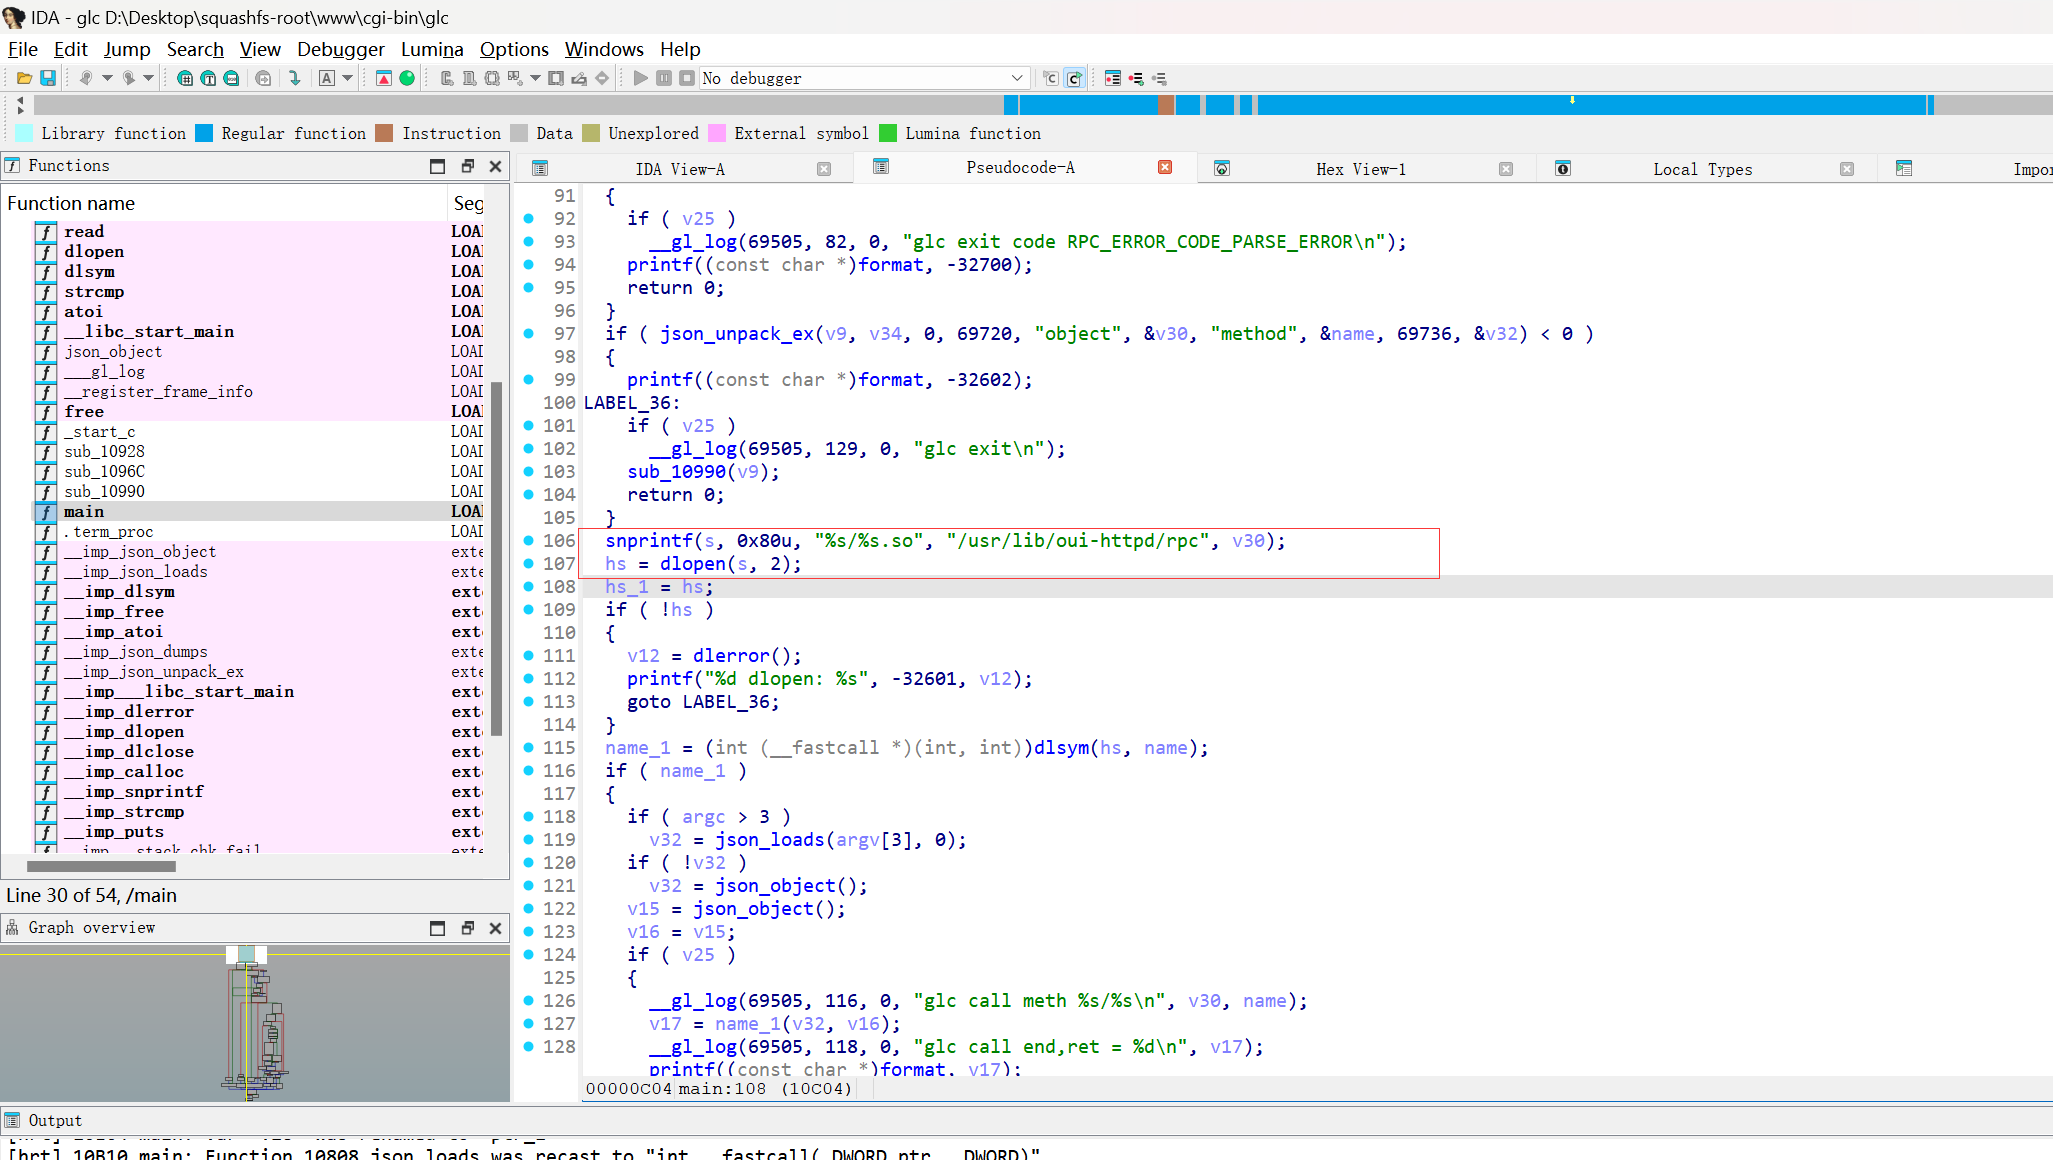The image size is (2053, 1160).
Task: Switch to the Hex View-1 tab
Action: (1361, 169)
